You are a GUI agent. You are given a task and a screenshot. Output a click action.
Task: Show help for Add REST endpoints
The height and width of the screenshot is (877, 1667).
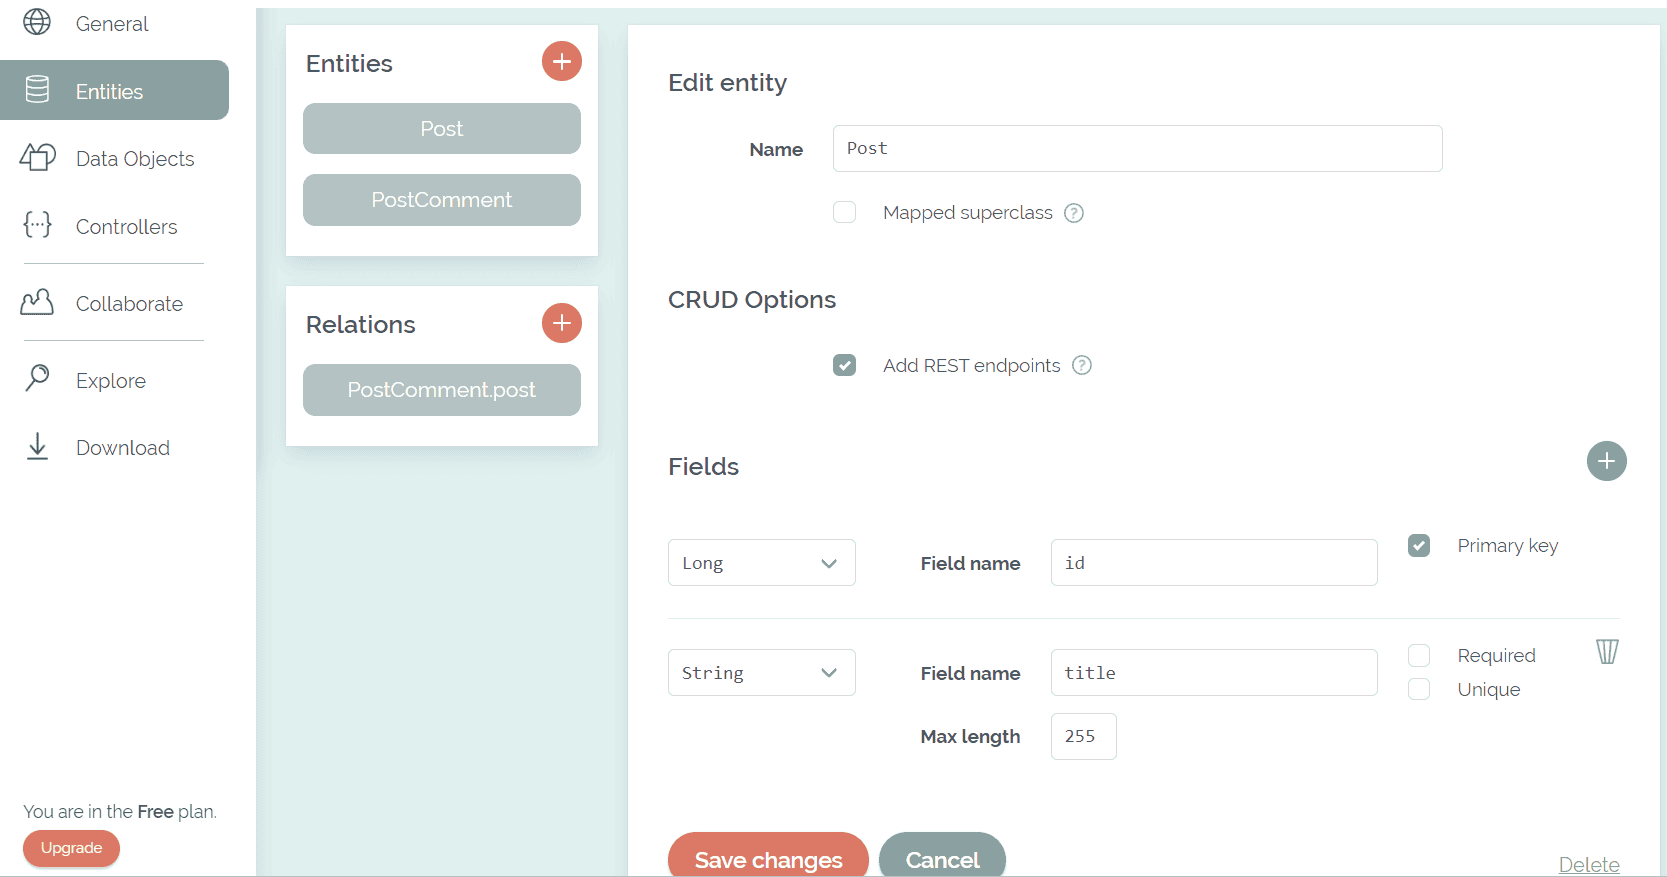[1082, 365]
